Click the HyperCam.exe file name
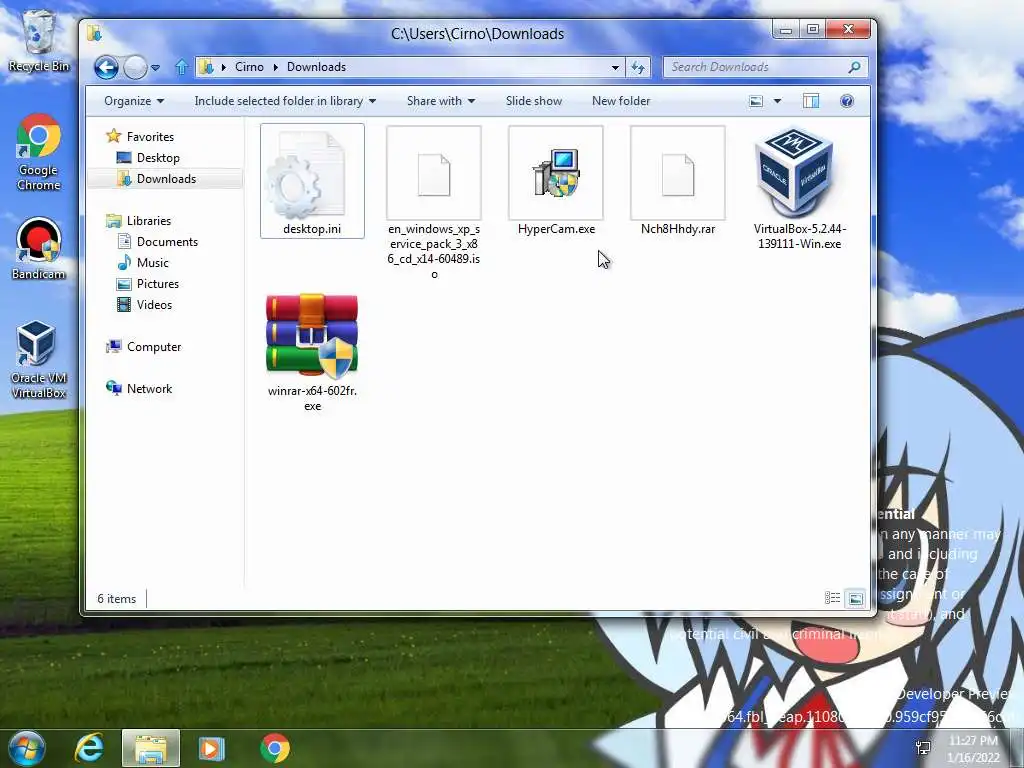 click(556, 229)
